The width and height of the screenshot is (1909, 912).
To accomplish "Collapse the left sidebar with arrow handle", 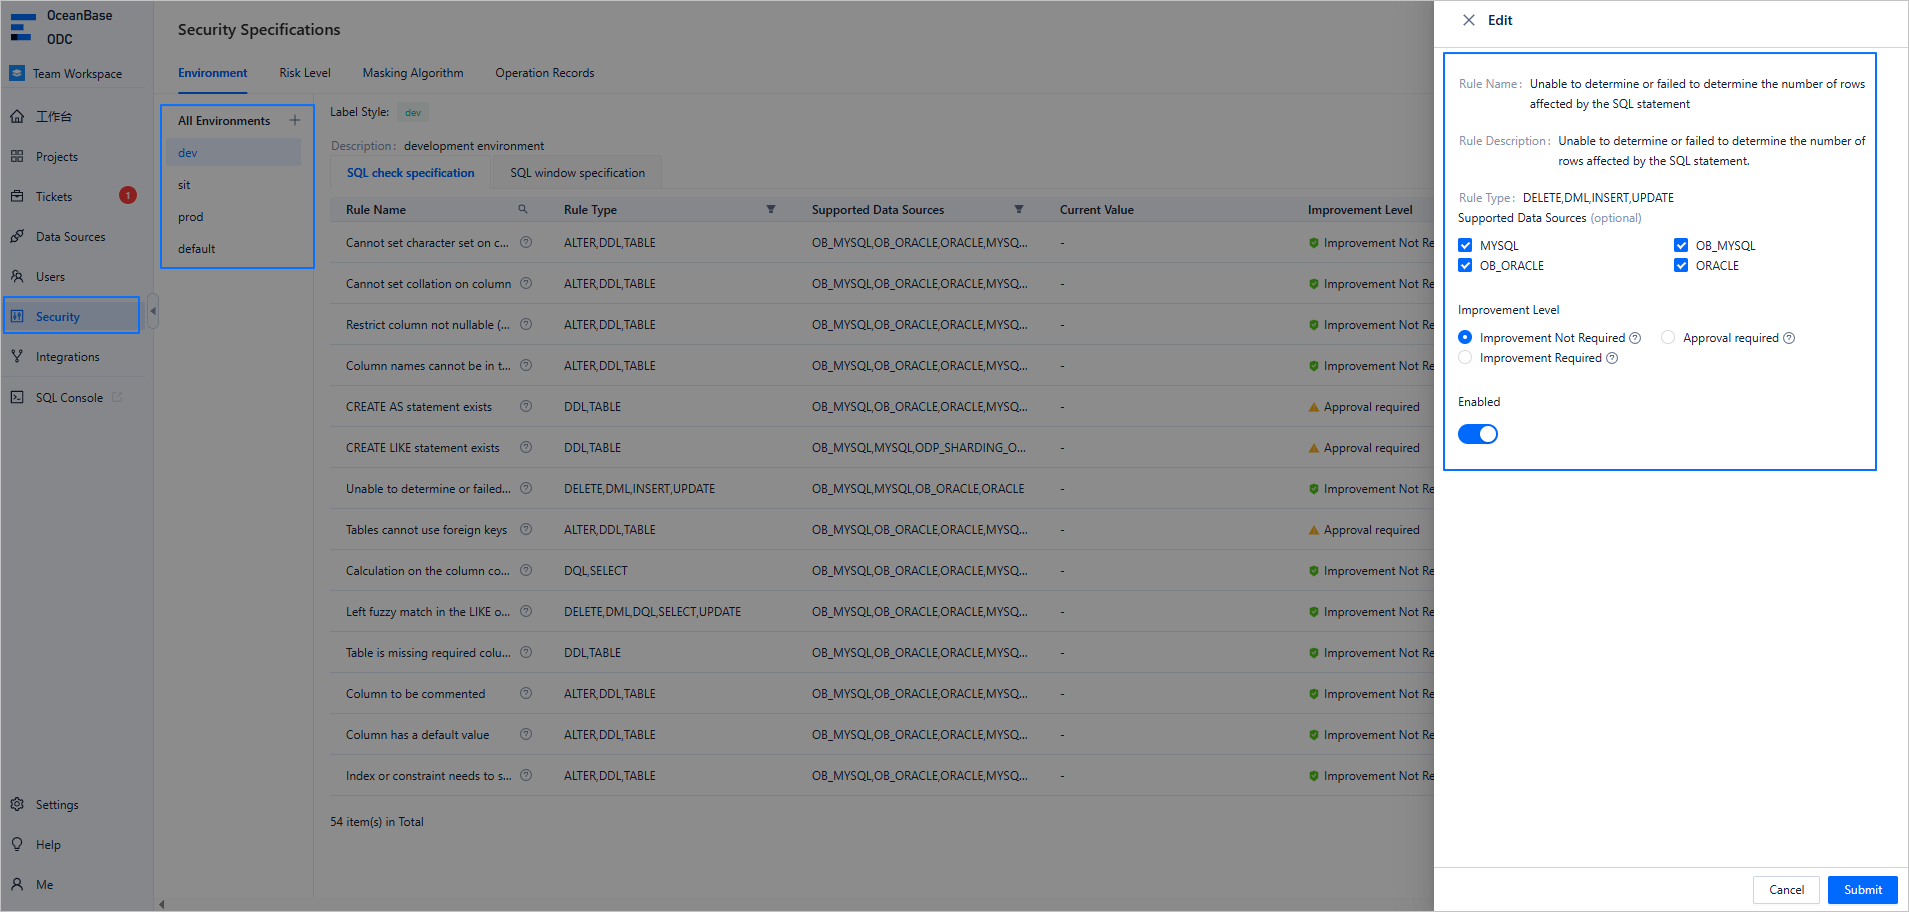I will click(153, 311).
